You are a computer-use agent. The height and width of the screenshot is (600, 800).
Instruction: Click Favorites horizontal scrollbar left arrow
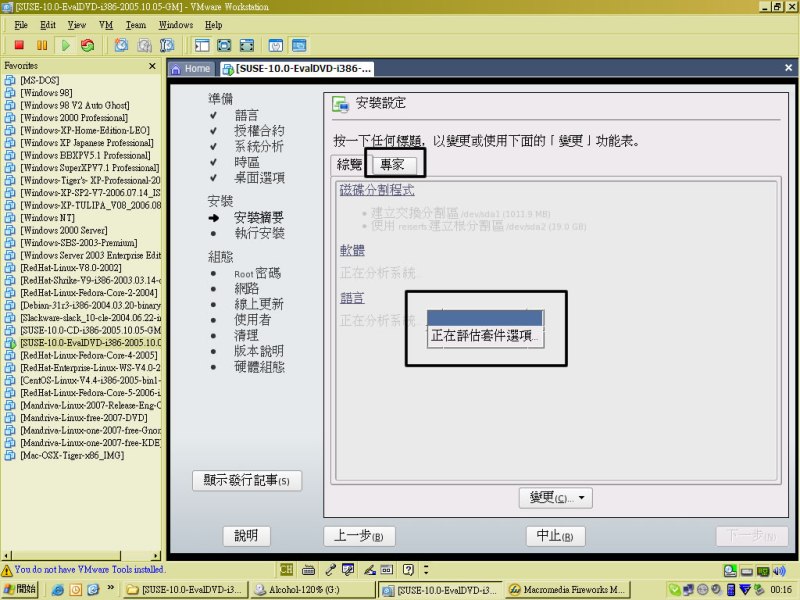click(6, 556)
